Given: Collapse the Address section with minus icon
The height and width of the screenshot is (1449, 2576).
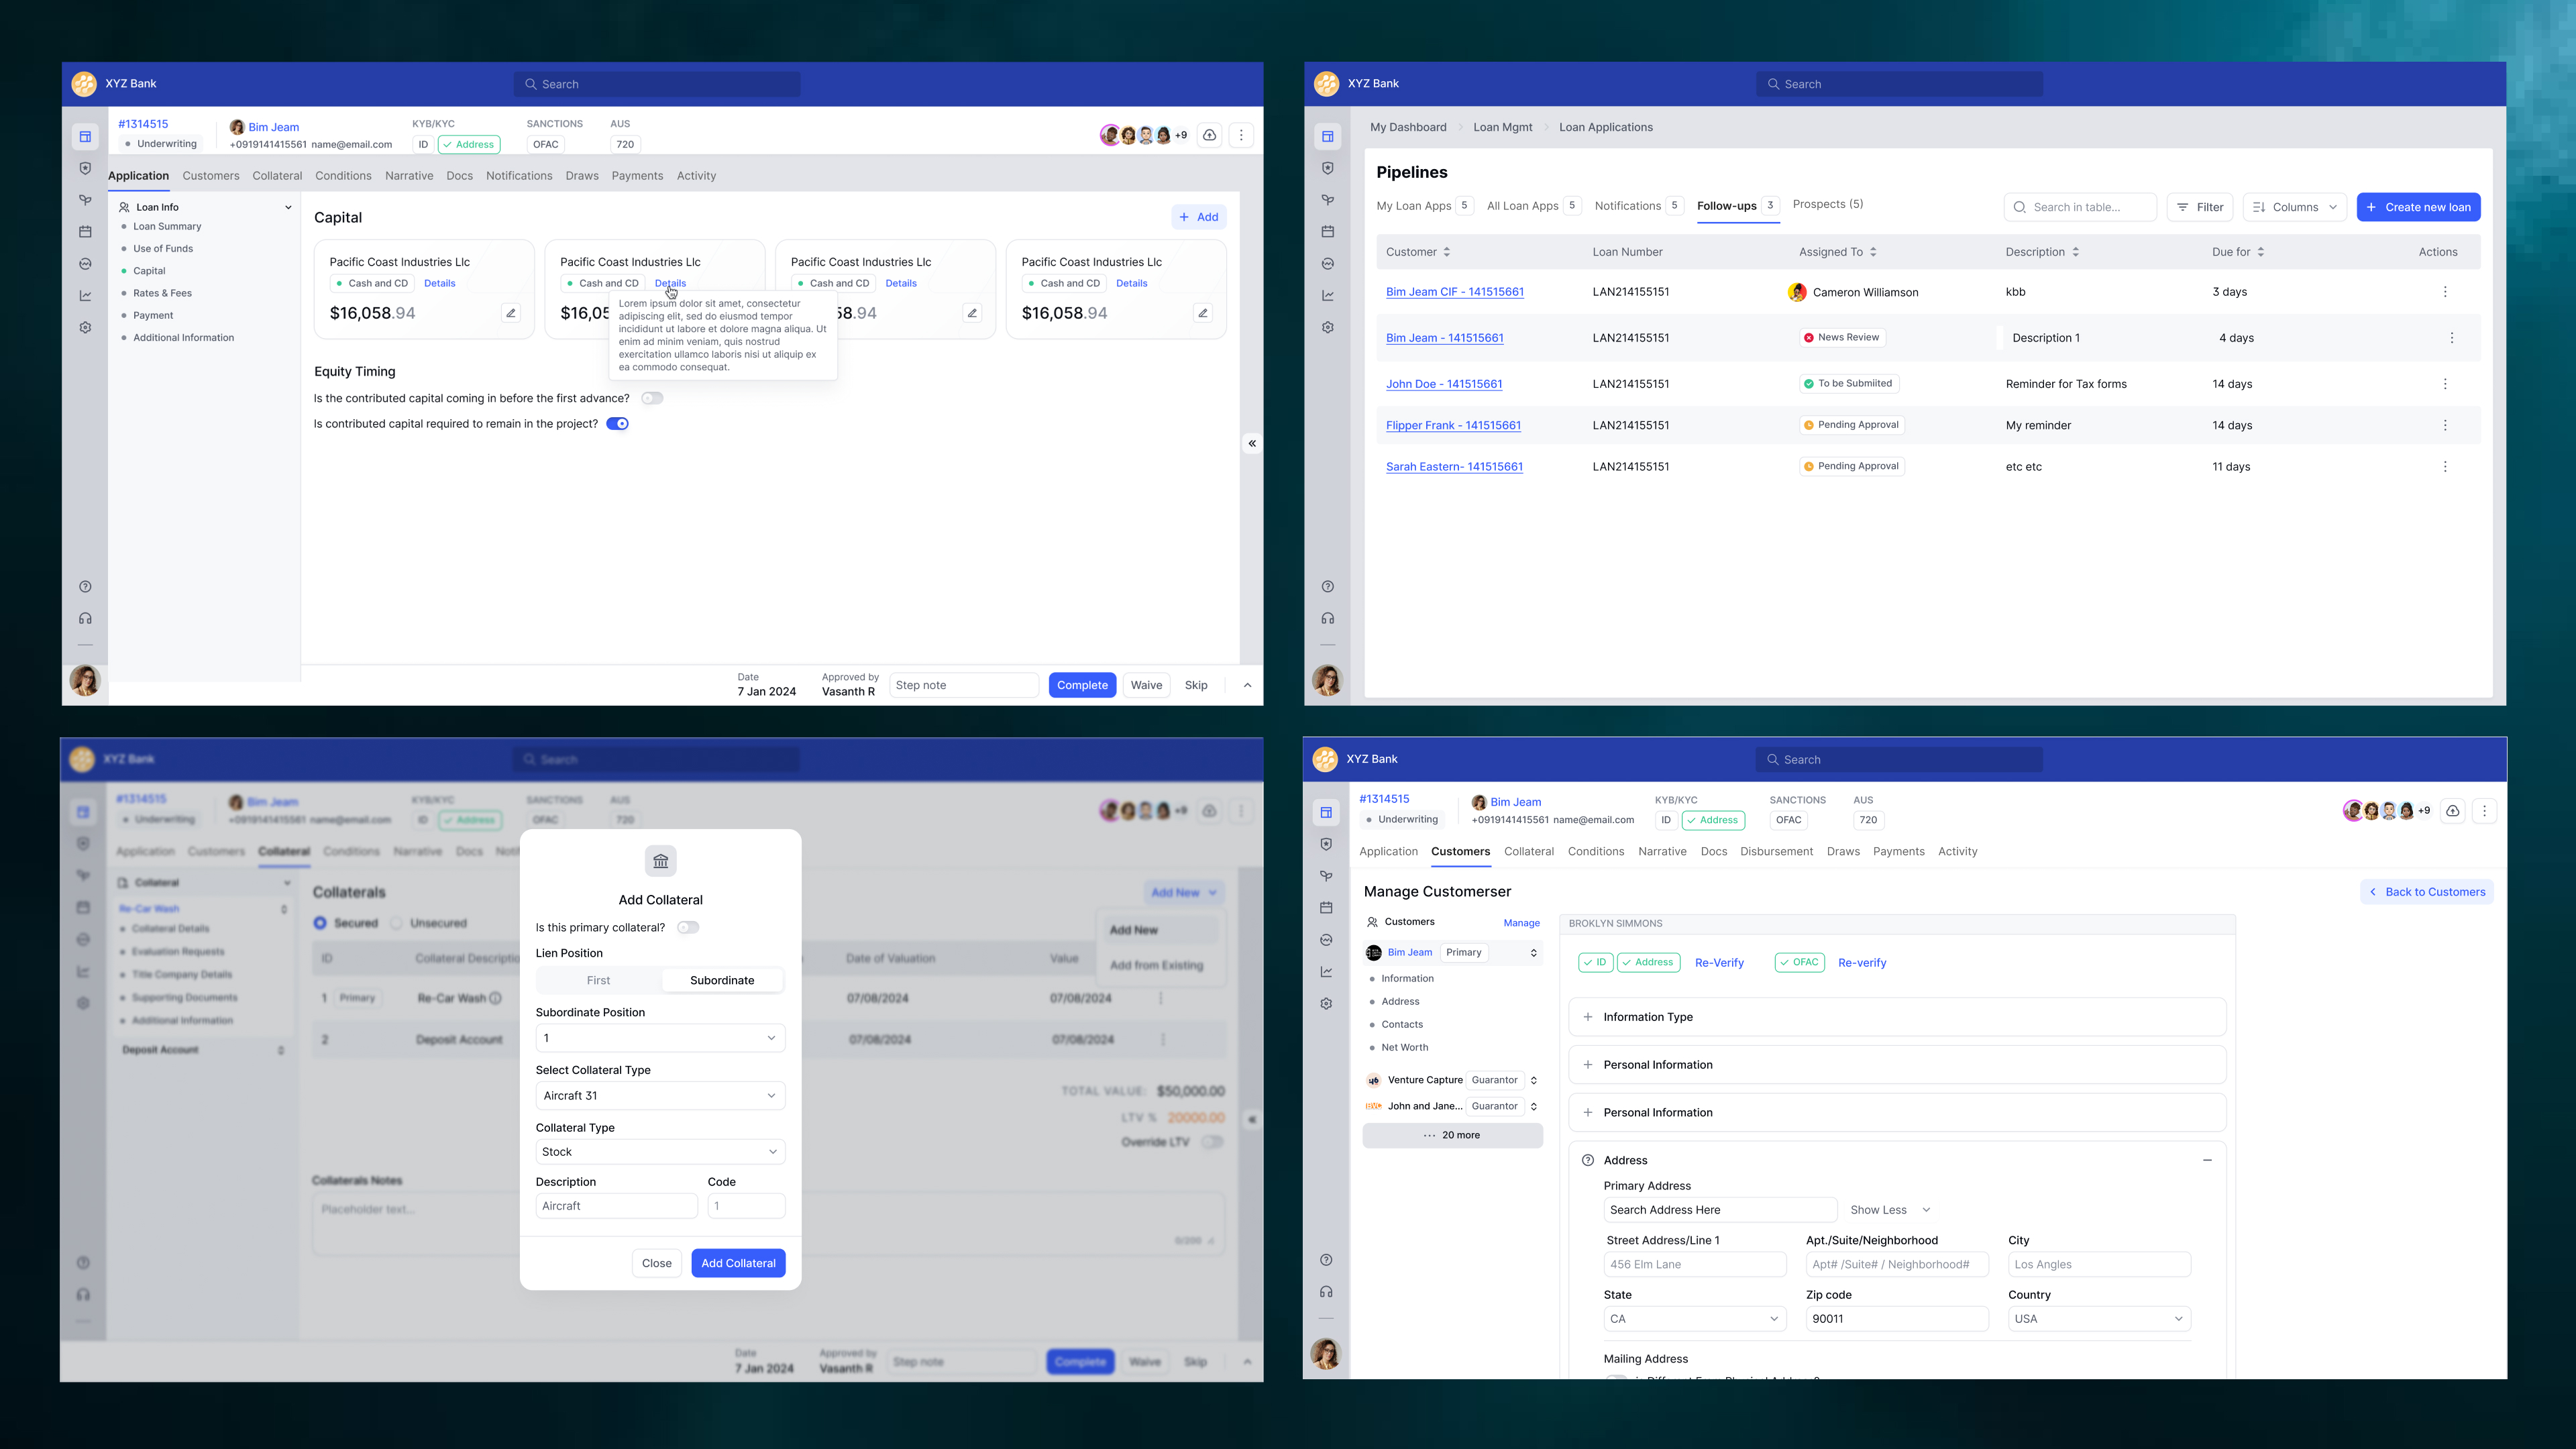Looking at the screenshot, I should point(2207,1160).
